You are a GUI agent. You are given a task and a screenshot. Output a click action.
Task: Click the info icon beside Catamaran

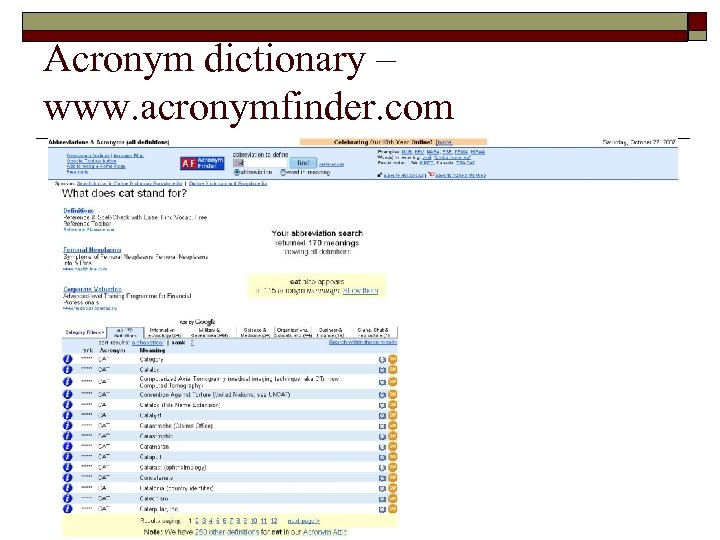coord(68,446)
